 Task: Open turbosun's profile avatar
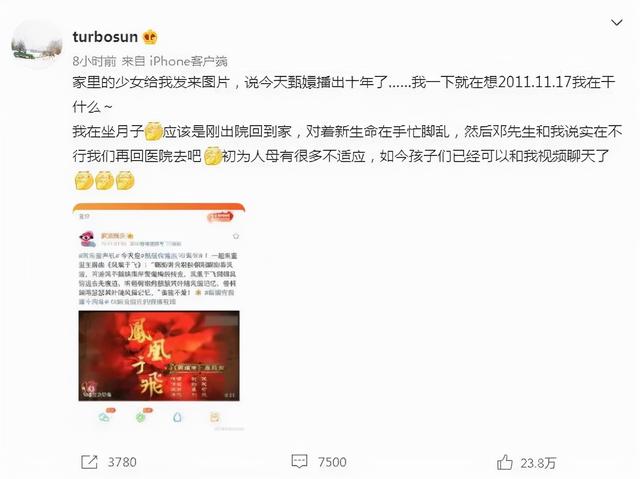pyautogui.click(x=37, y=45)
